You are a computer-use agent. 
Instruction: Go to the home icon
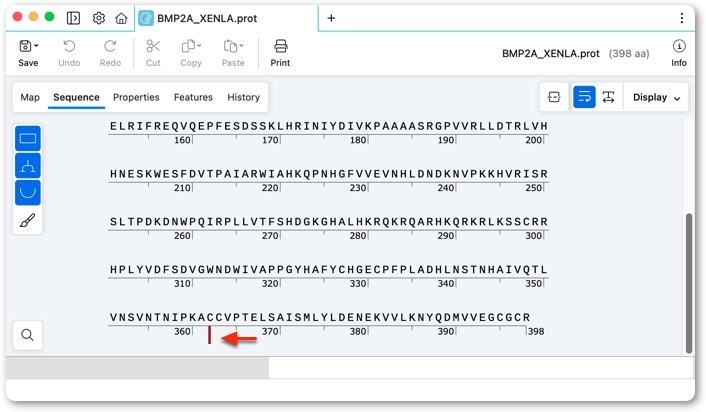tap(121, 18)
